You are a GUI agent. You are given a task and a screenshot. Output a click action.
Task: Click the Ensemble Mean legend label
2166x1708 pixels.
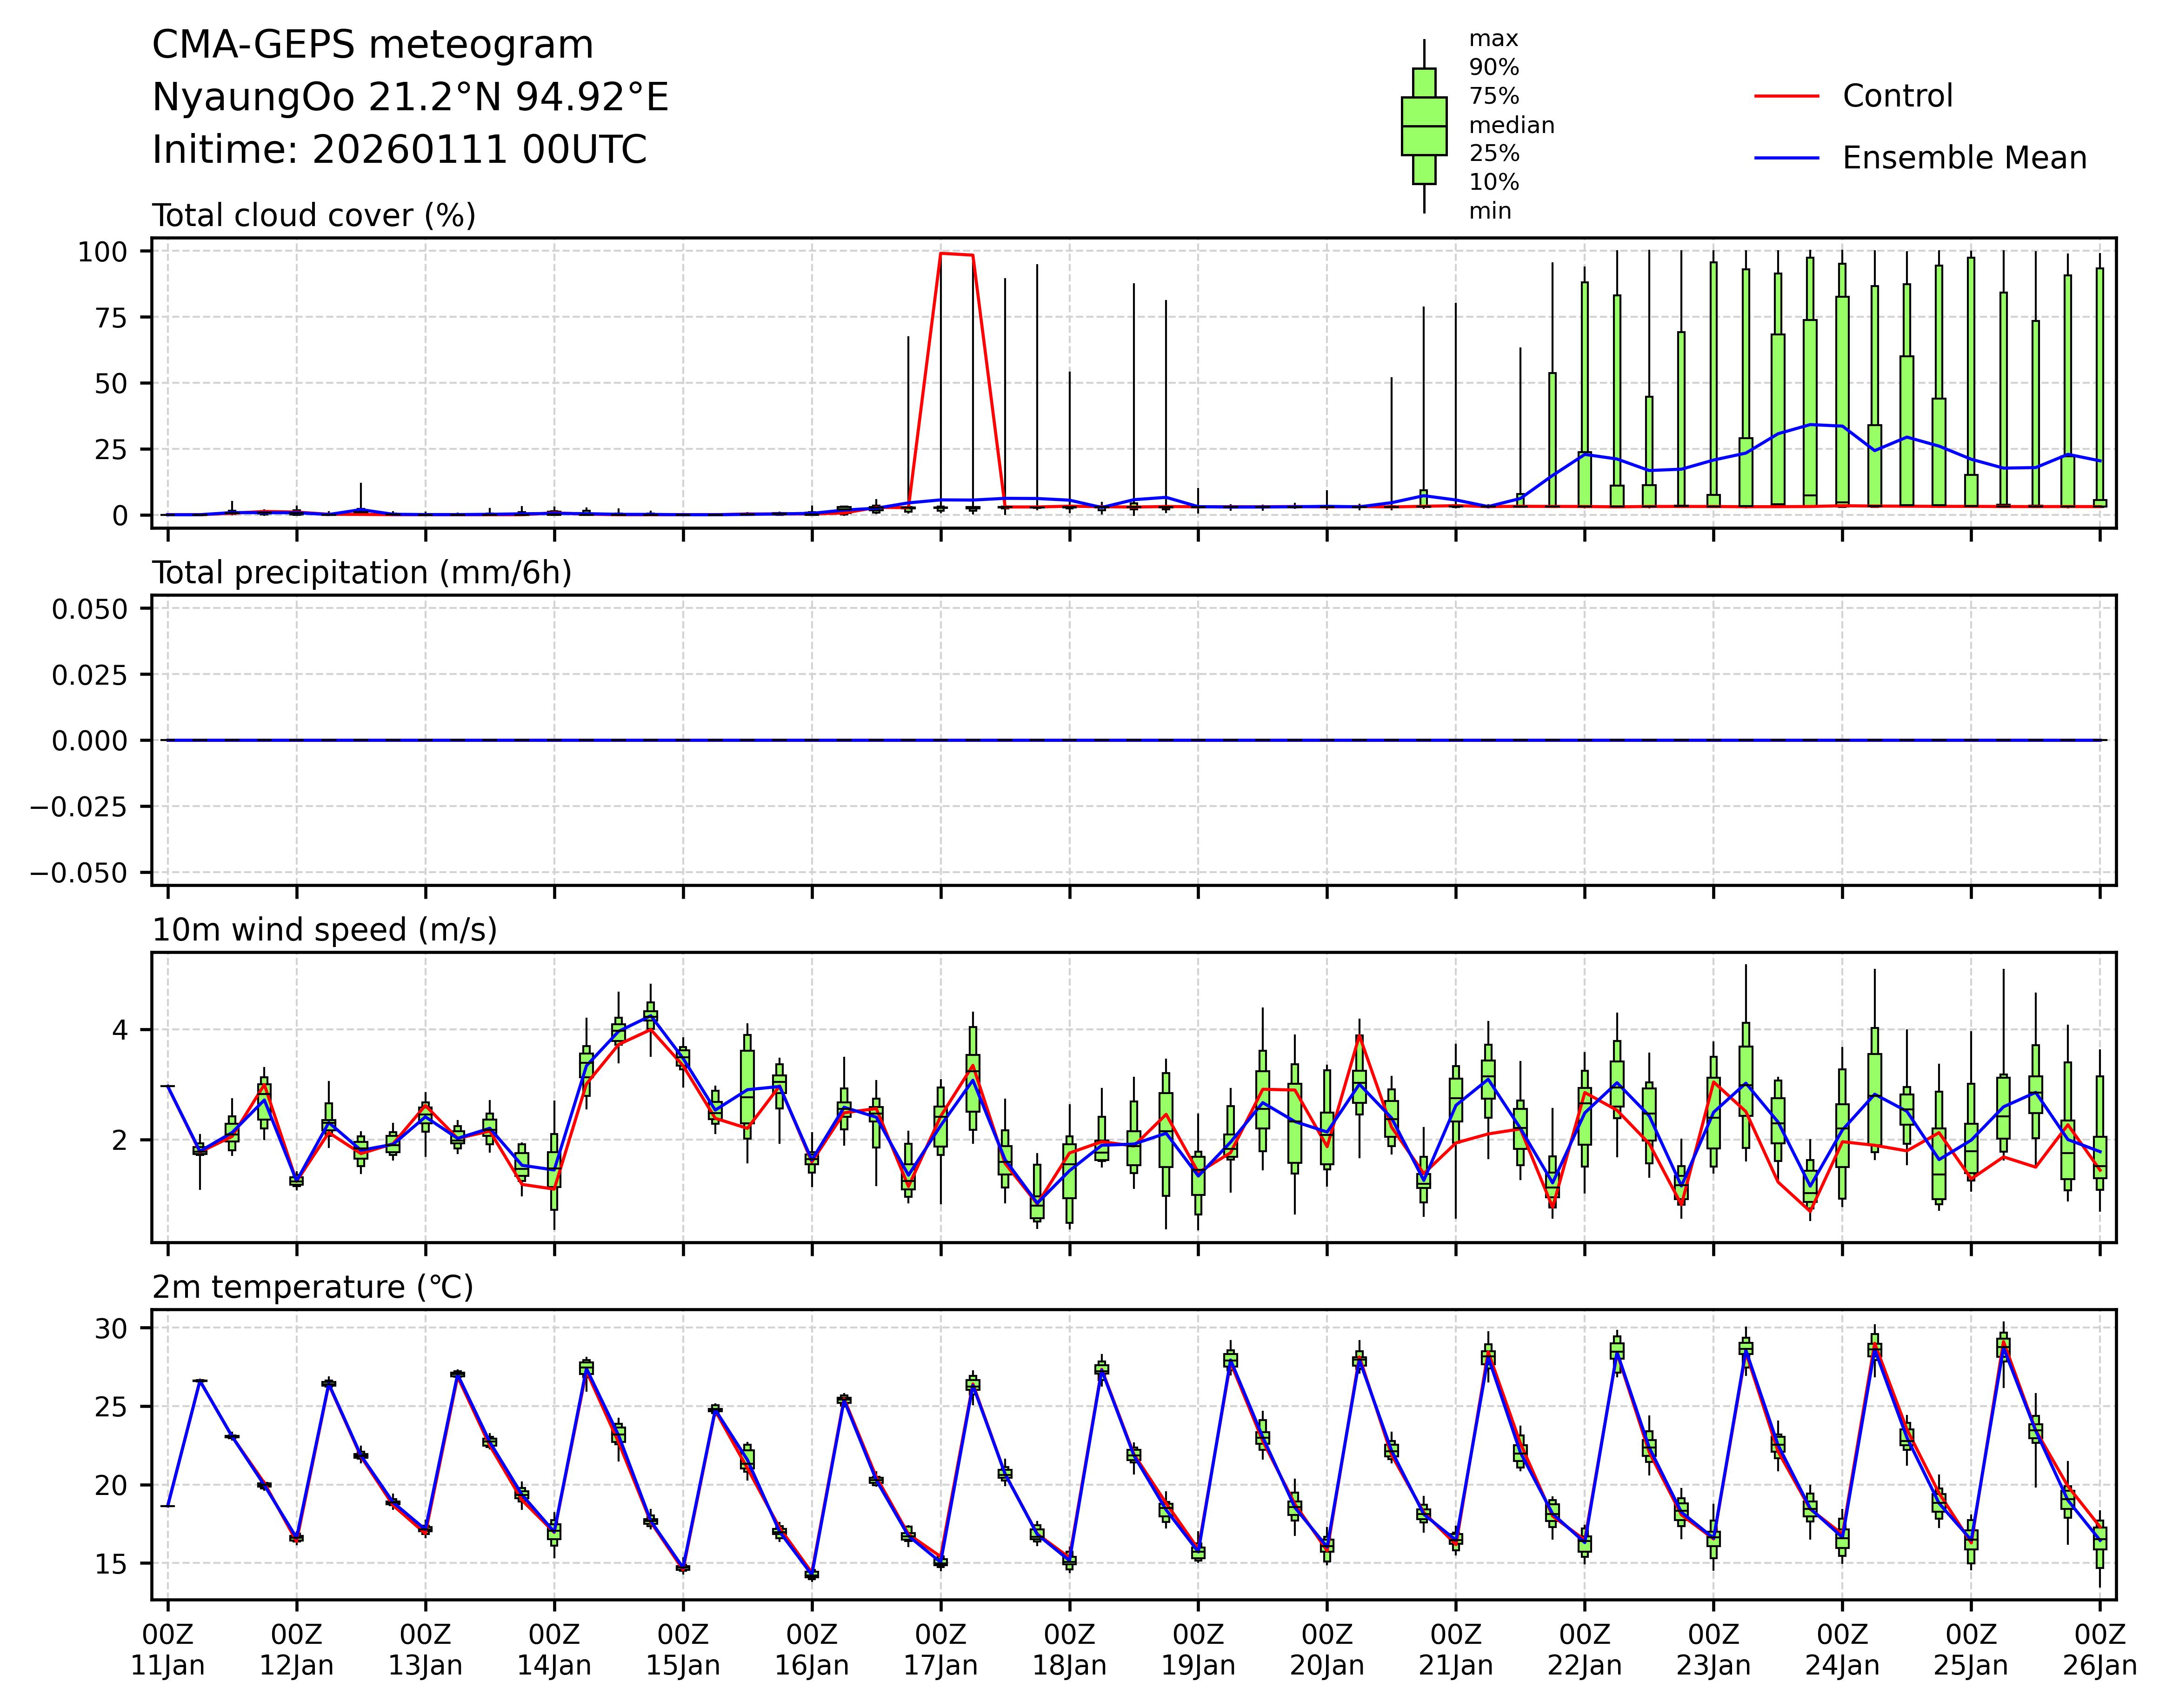1963,158
